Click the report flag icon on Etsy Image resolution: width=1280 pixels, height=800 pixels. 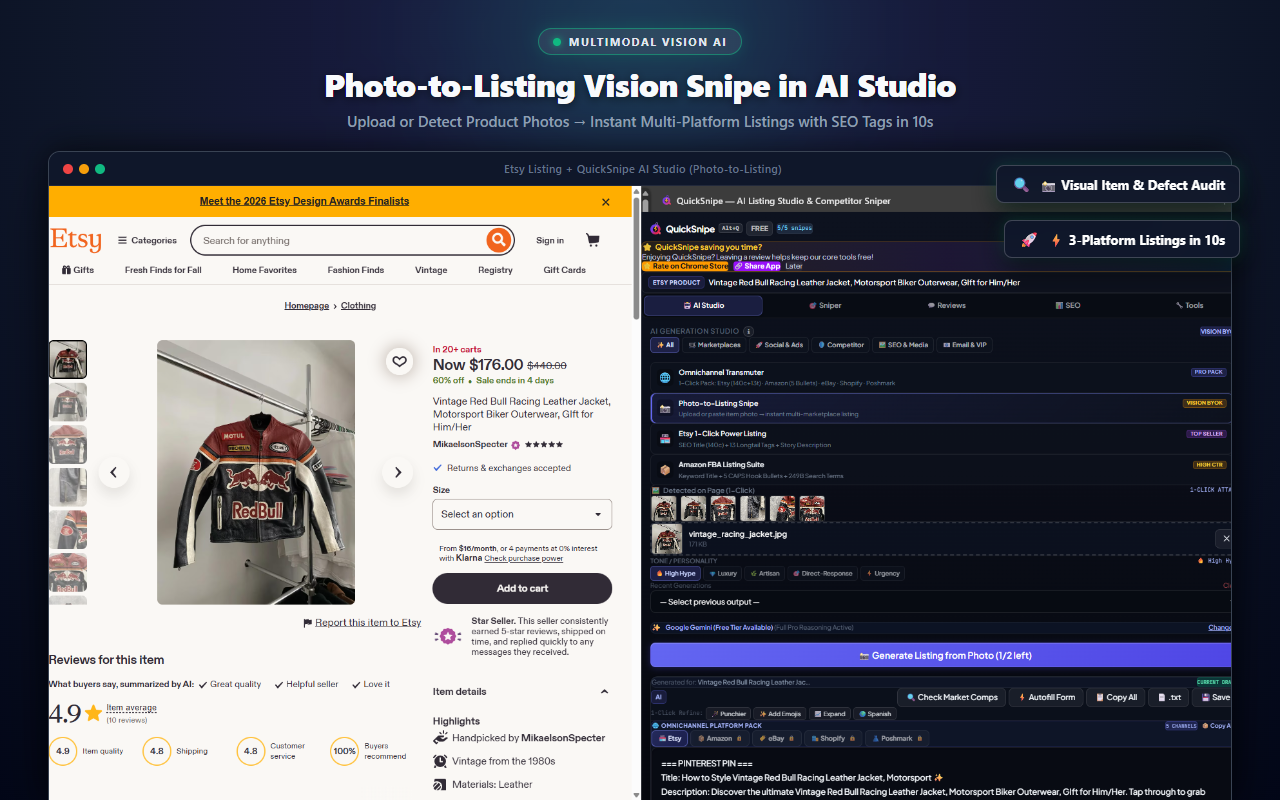pos(308,622)
